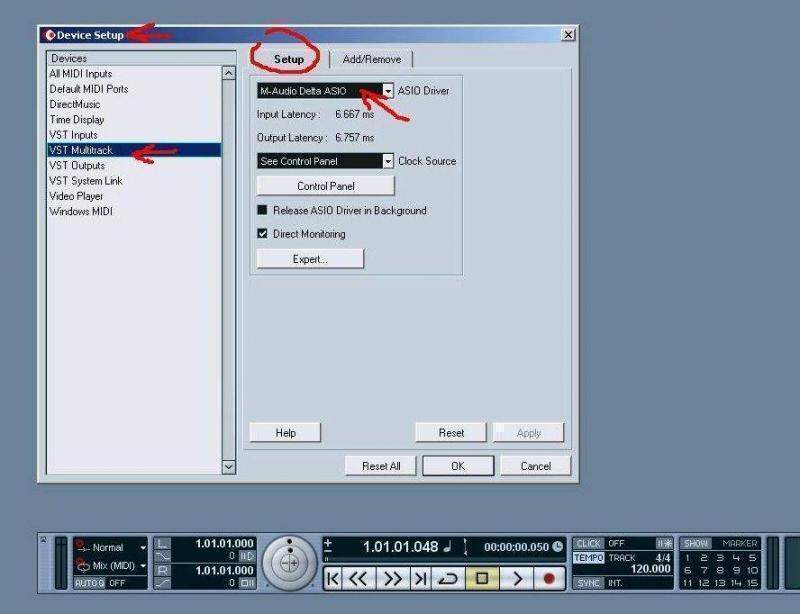
Task: Open the Clock Source dropdown
Action: point(388,161)
